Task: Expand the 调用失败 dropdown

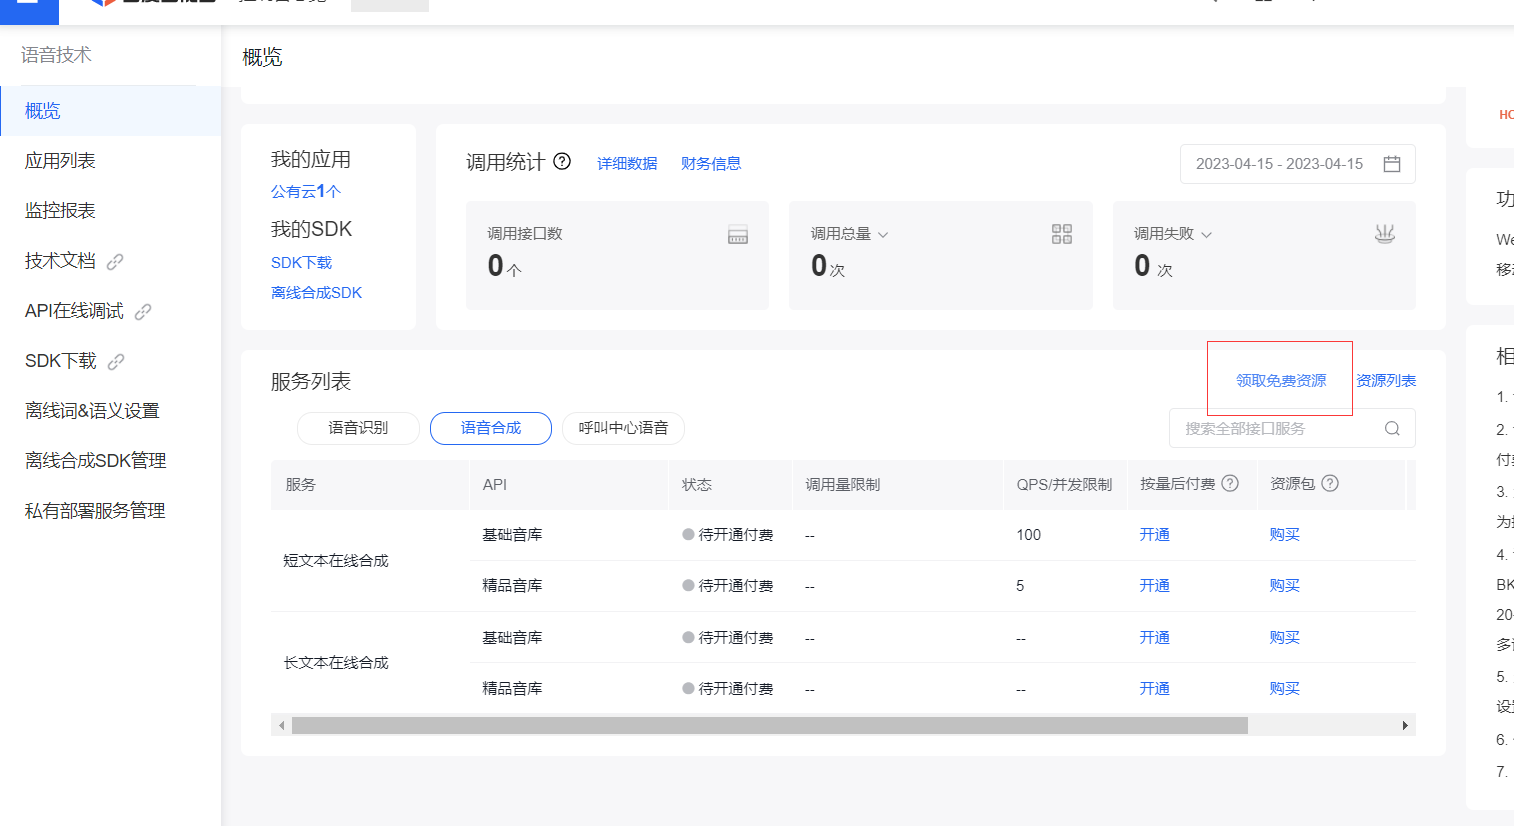Action: 1206,235
